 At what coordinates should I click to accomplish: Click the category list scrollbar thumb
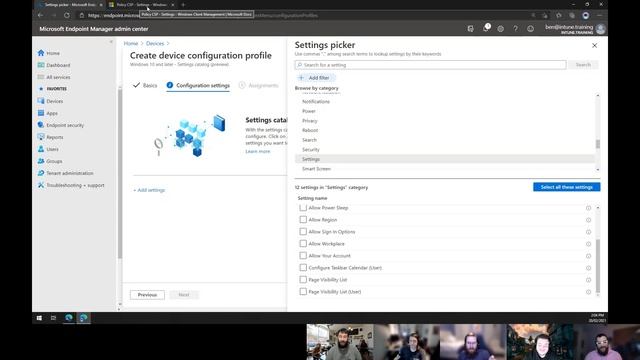598,144
